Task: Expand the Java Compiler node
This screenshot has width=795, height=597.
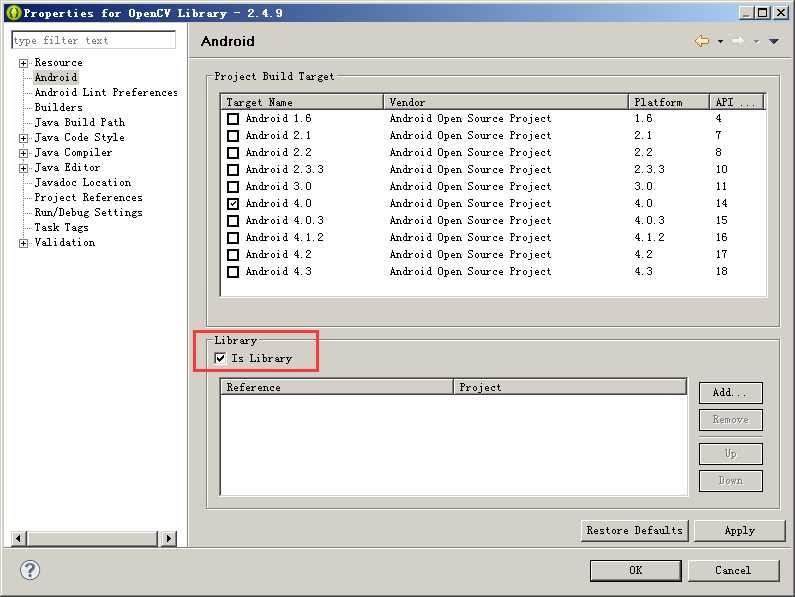Action: (23, 153)
